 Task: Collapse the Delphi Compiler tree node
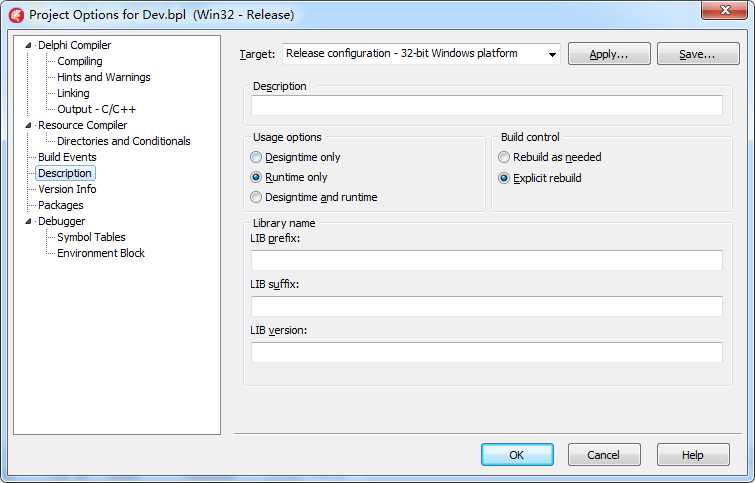(28, 45)
